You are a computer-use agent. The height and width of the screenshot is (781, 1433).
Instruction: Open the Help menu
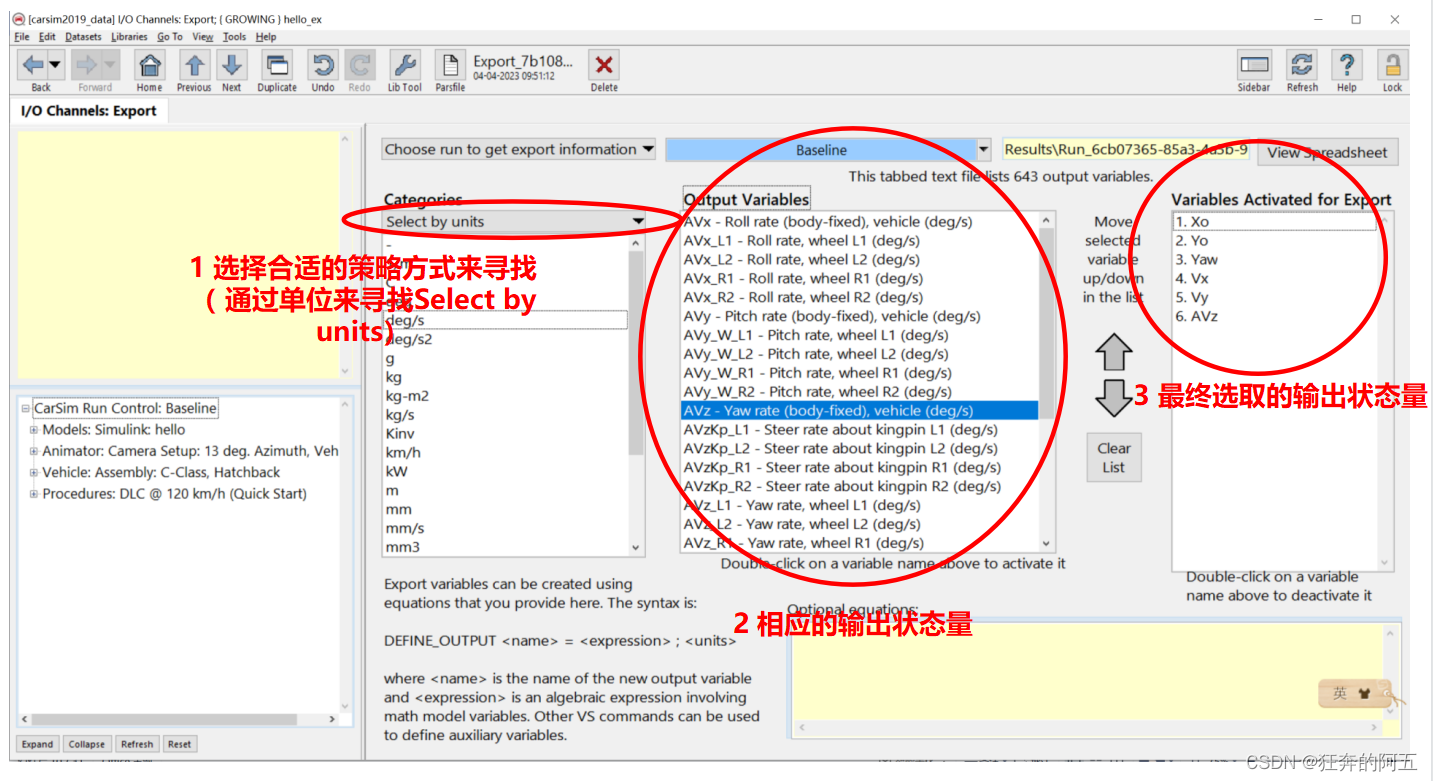pyautogui.click(x=266, y=37)
